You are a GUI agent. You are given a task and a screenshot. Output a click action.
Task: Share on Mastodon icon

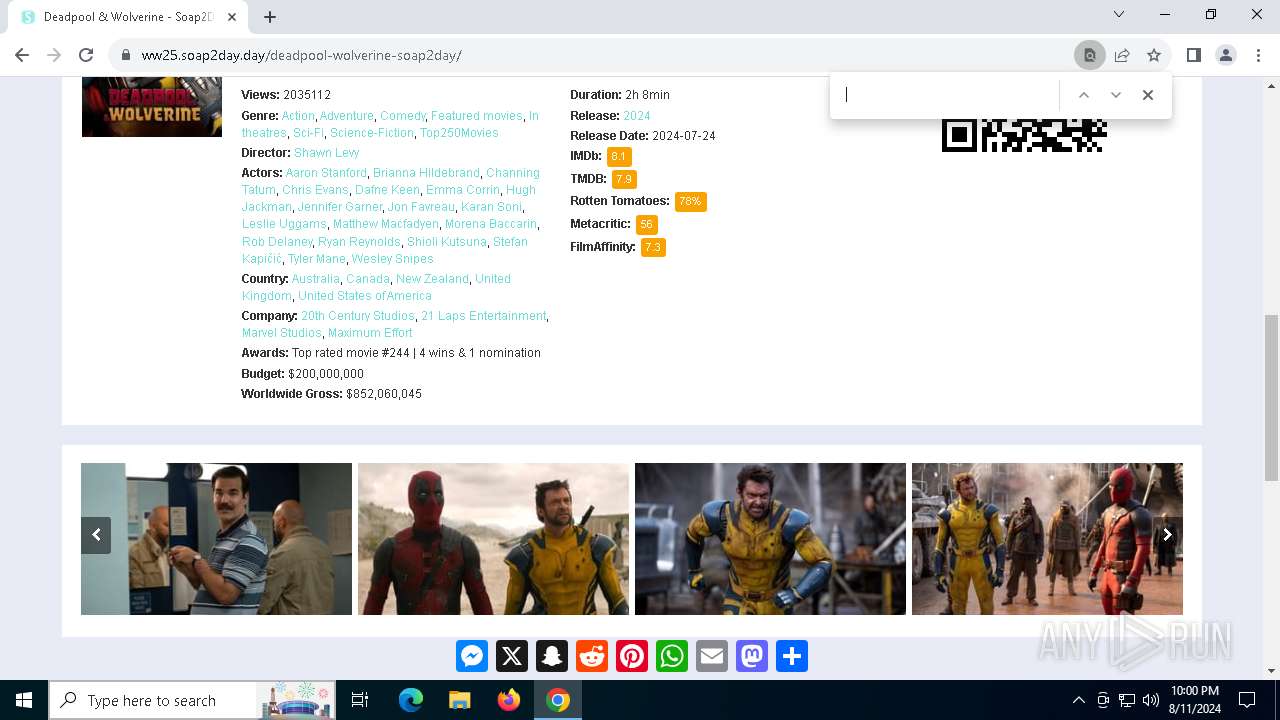(752, 656)
